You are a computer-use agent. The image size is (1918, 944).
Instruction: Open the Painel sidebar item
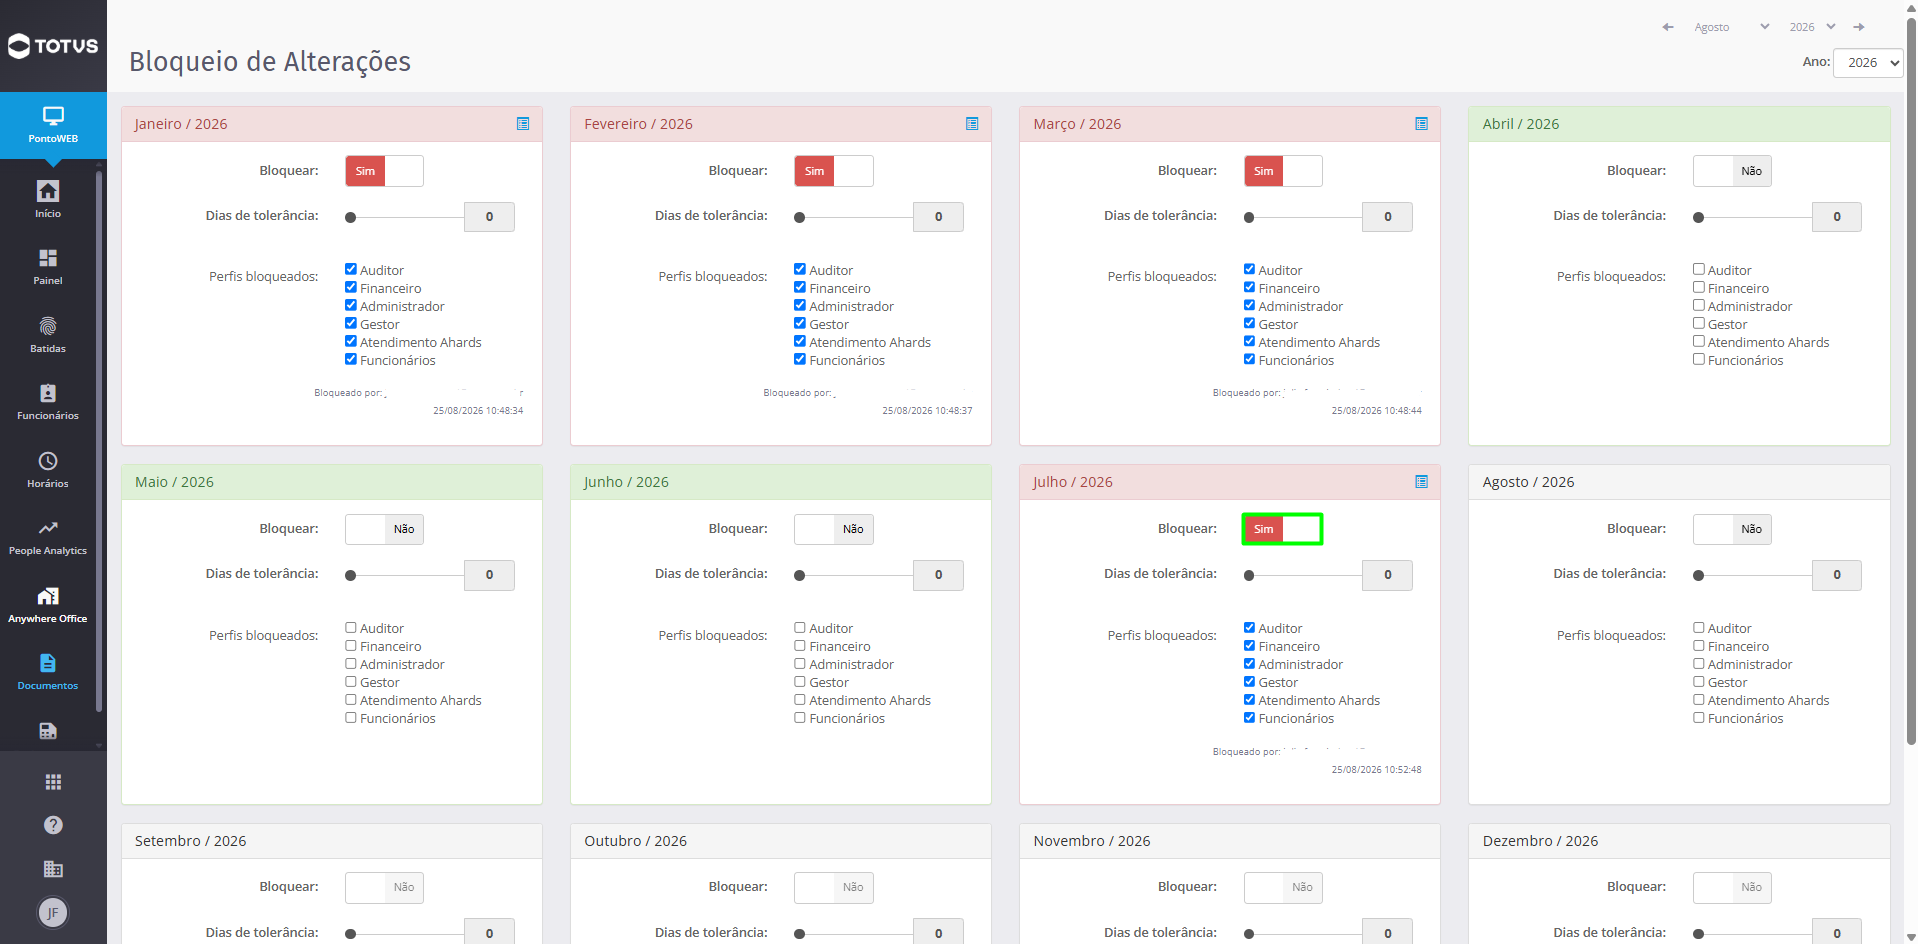(x=48, y=267)
